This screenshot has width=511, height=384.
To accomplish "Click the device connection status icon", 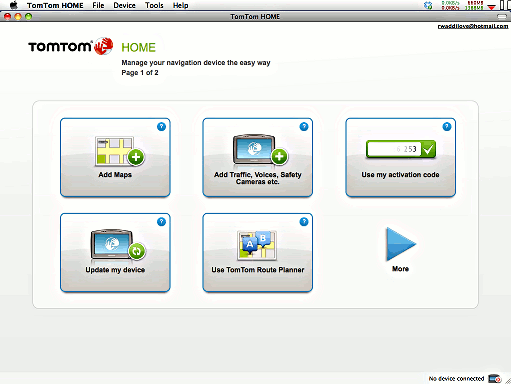I will (x=495, y=379).
